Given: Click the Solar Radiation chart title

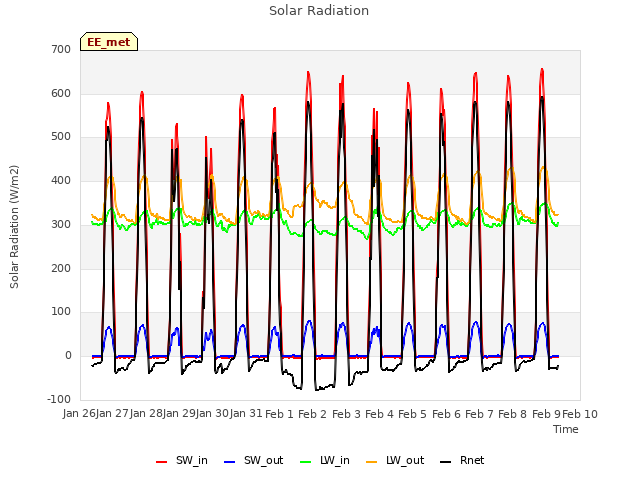Looking at the screenshot, I should point(319,11).
